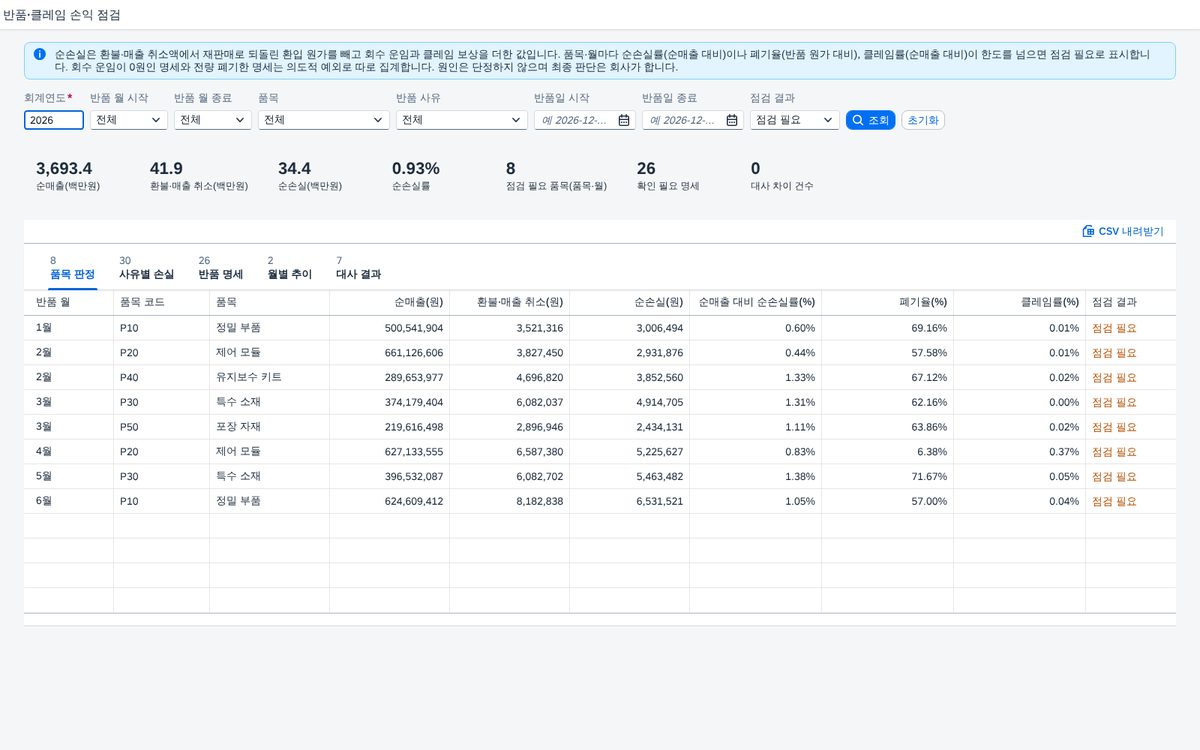Click the 초기화 reset button
The image size is (1200, 750).
[x=923, y=120]
